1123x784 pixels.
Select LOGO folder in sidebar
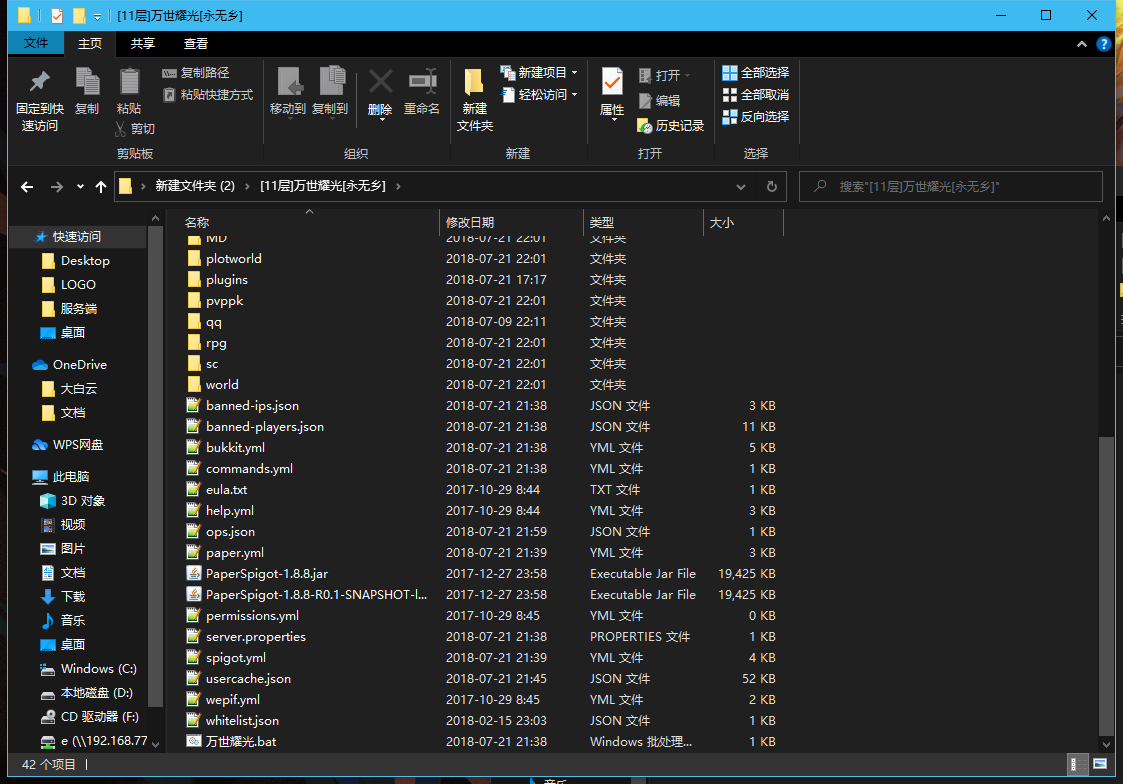point(78,285)
